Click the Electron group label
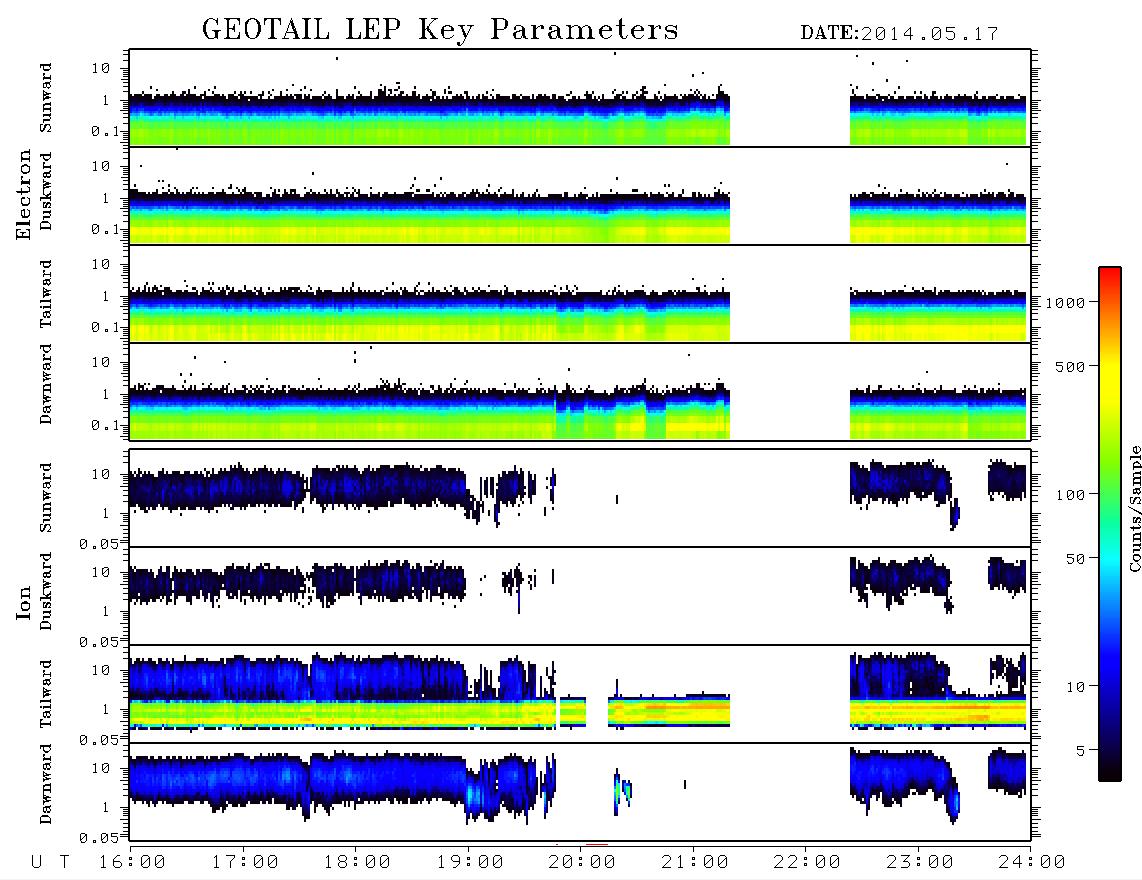Screen dimensions: 1142x880 pos(24,194)
